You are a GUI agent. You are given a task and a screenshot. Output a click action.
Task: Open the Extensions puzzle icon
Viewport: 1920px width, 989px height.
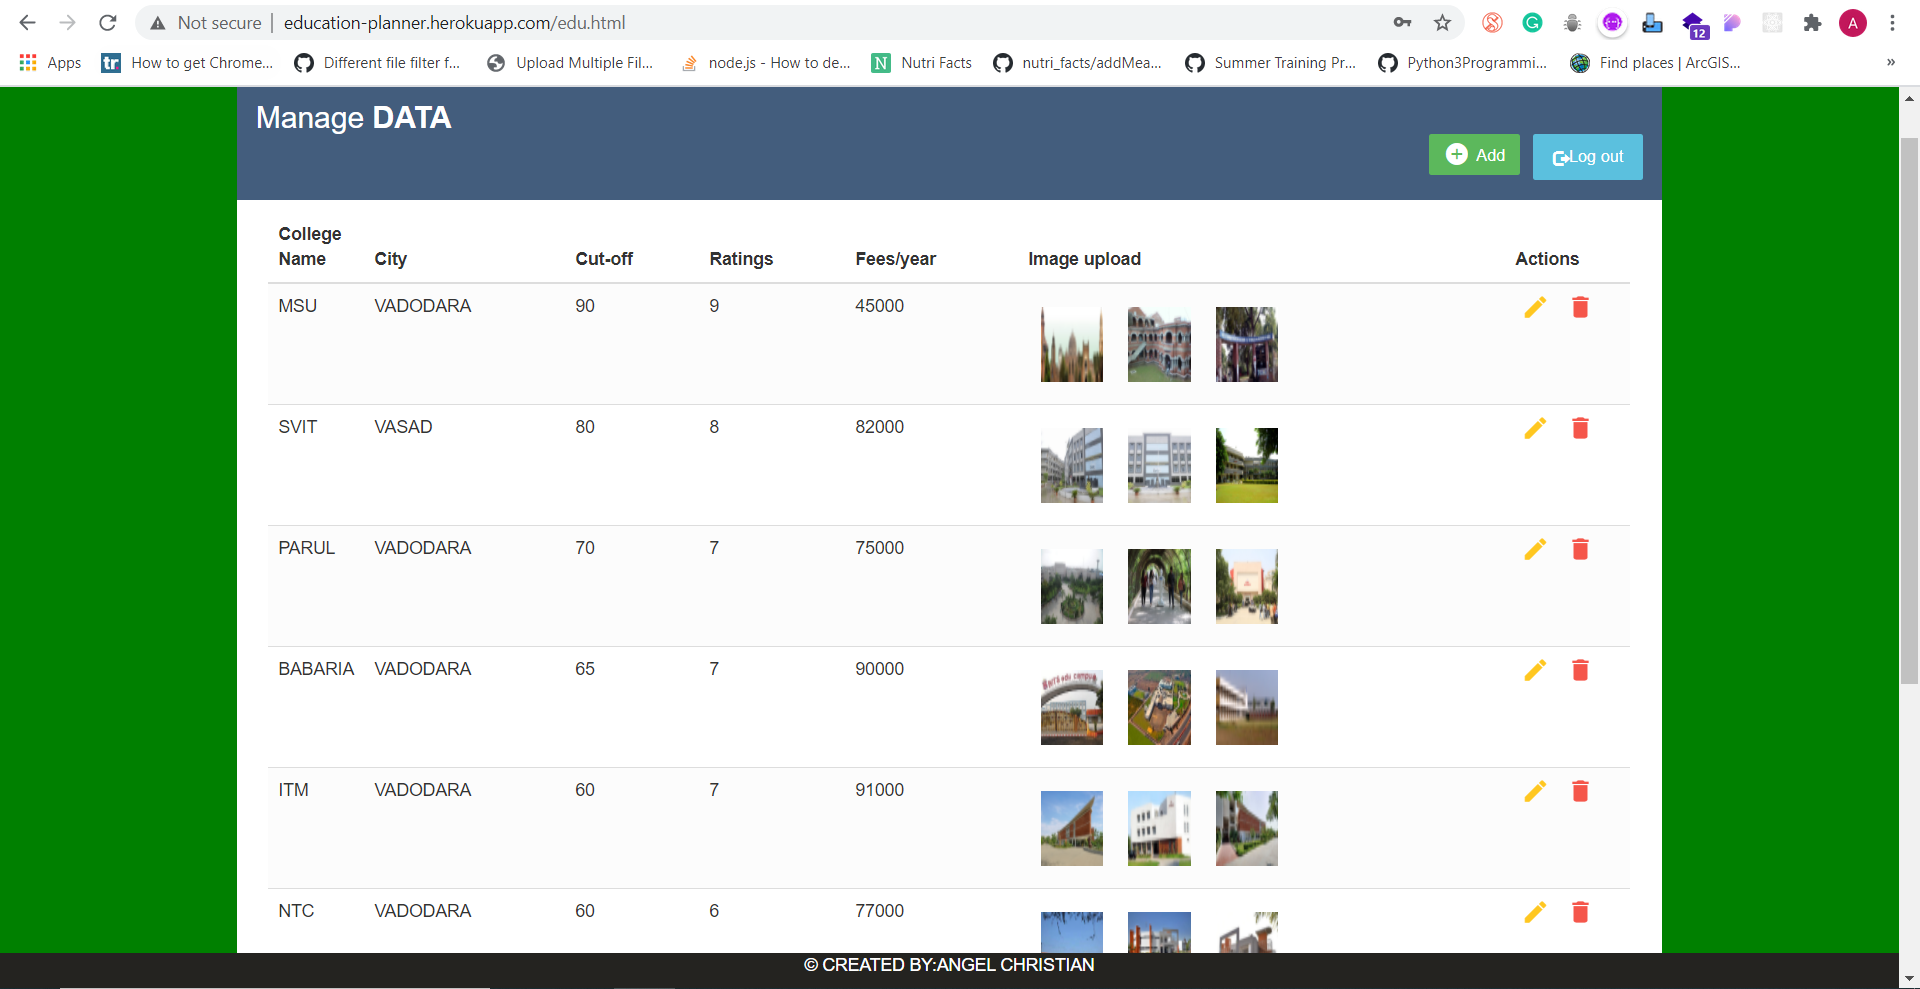[1812, 22]
